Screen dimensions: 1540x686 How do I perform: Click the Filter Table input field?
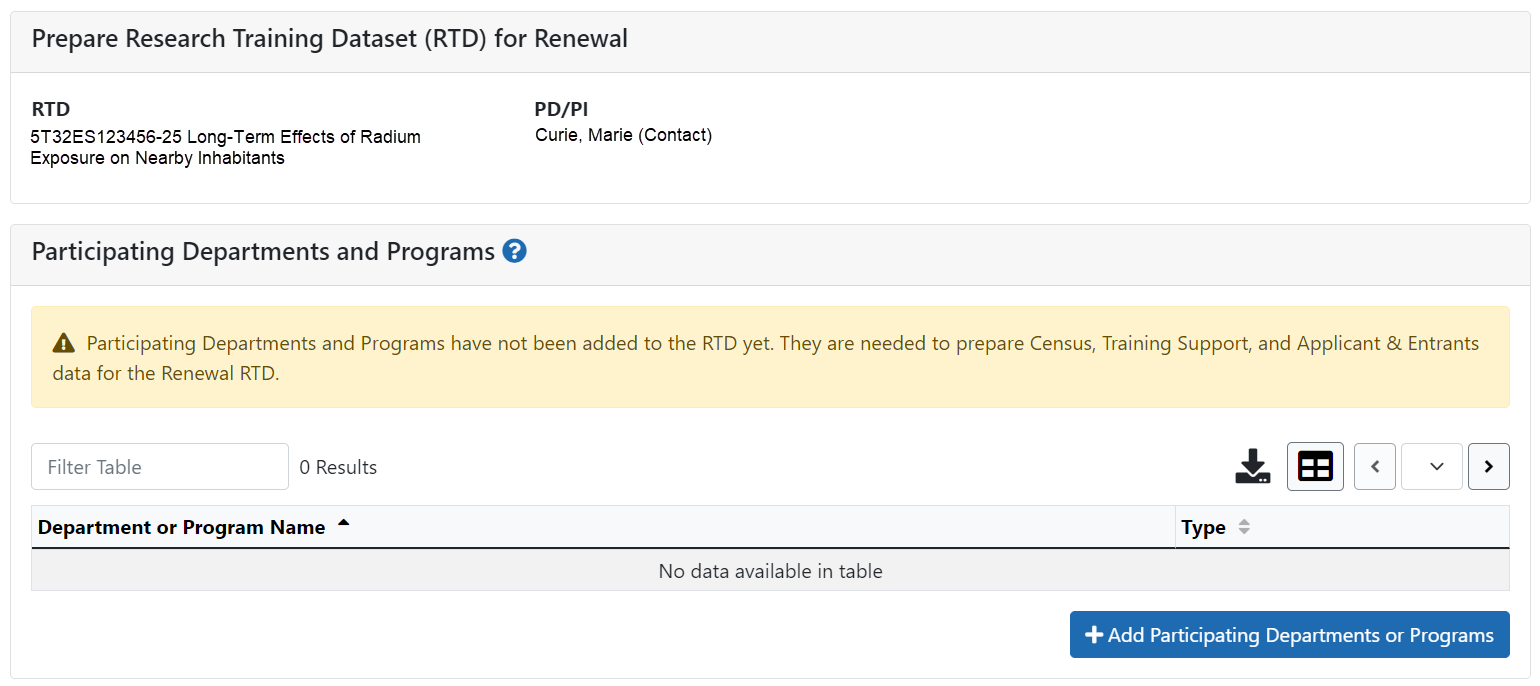tap(160, 467)
